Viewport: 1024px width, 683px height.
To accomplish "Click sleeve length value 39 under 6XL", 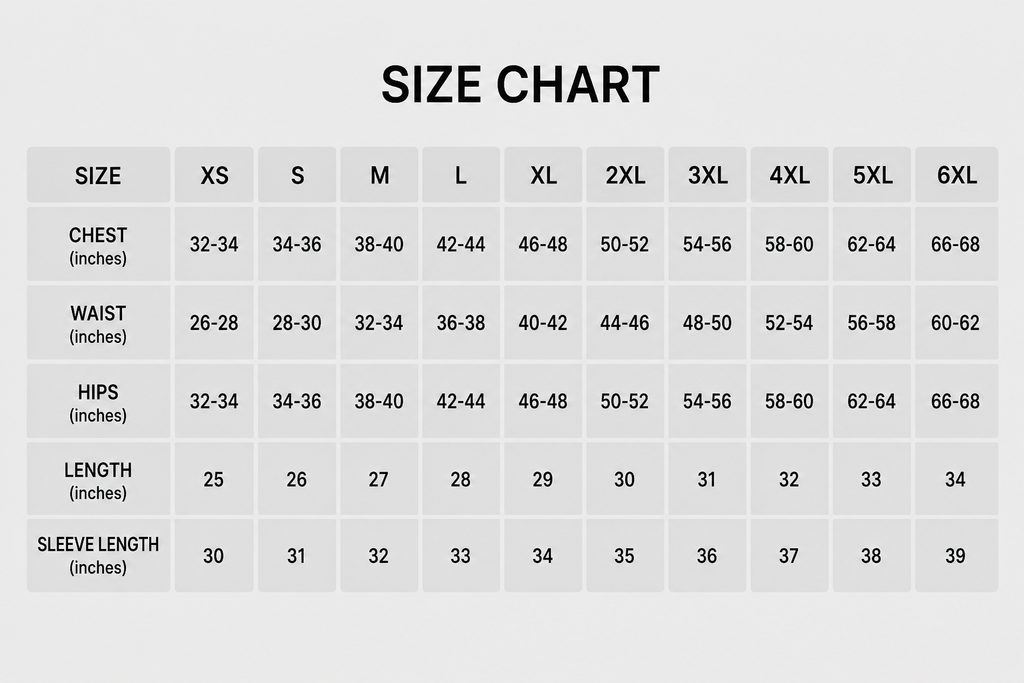I will (956, 556).
